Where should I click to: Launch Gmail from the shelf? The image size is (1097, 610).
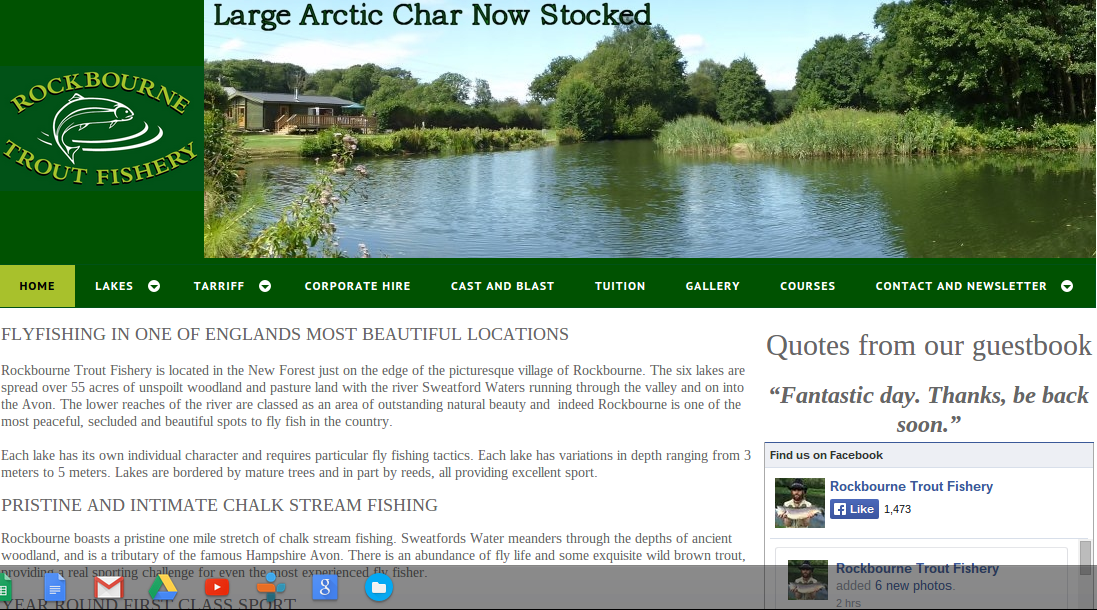point(109,588)
